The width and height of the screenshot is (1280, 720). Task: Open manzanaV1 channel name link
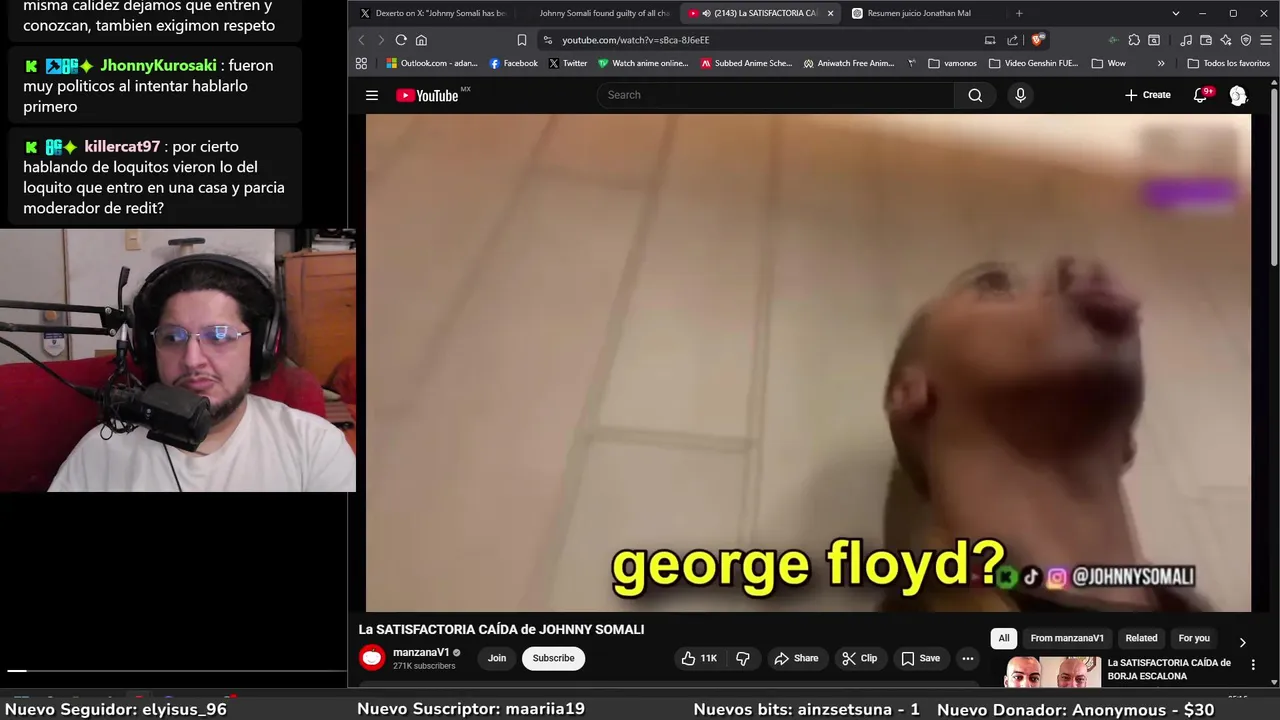(x=421, y=652)
